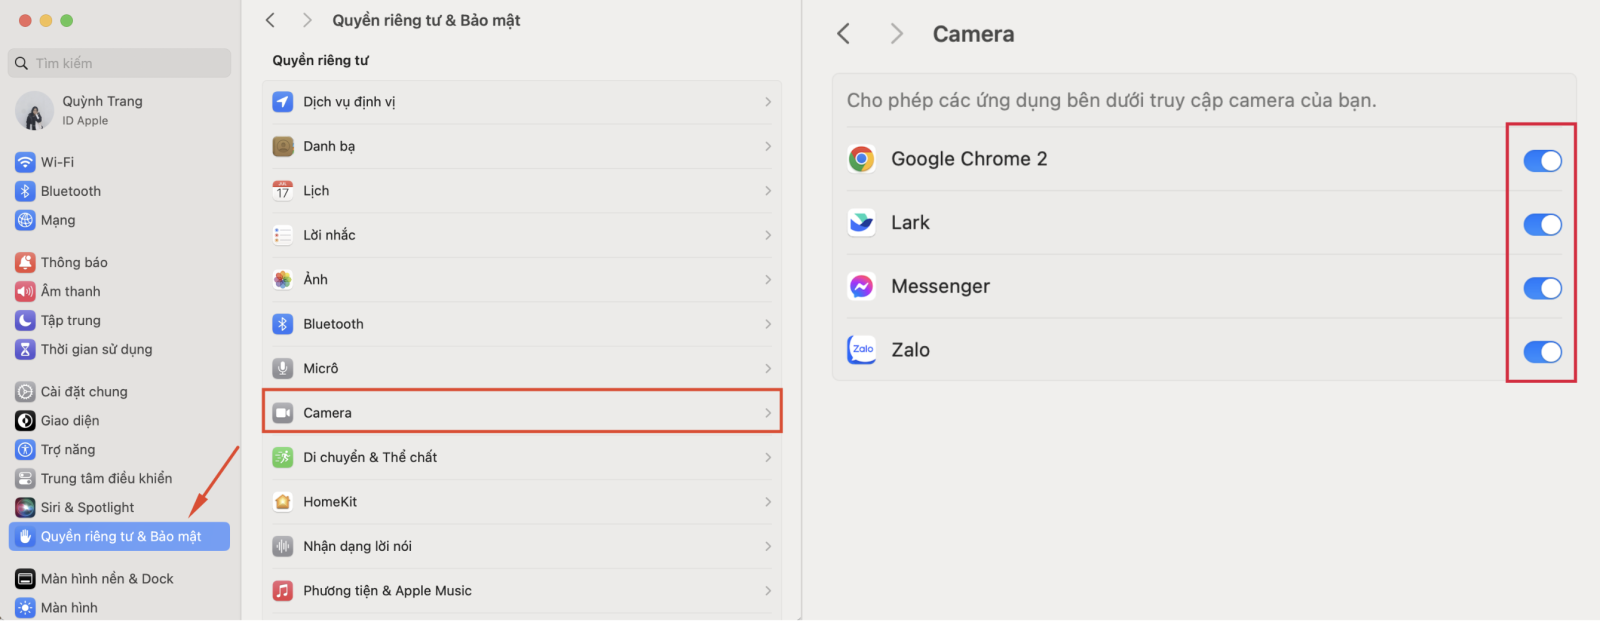Click the Messenger app icon
Image resolution: width=1600 pixels, height=625 pixels.
click(x=861, y=287)
